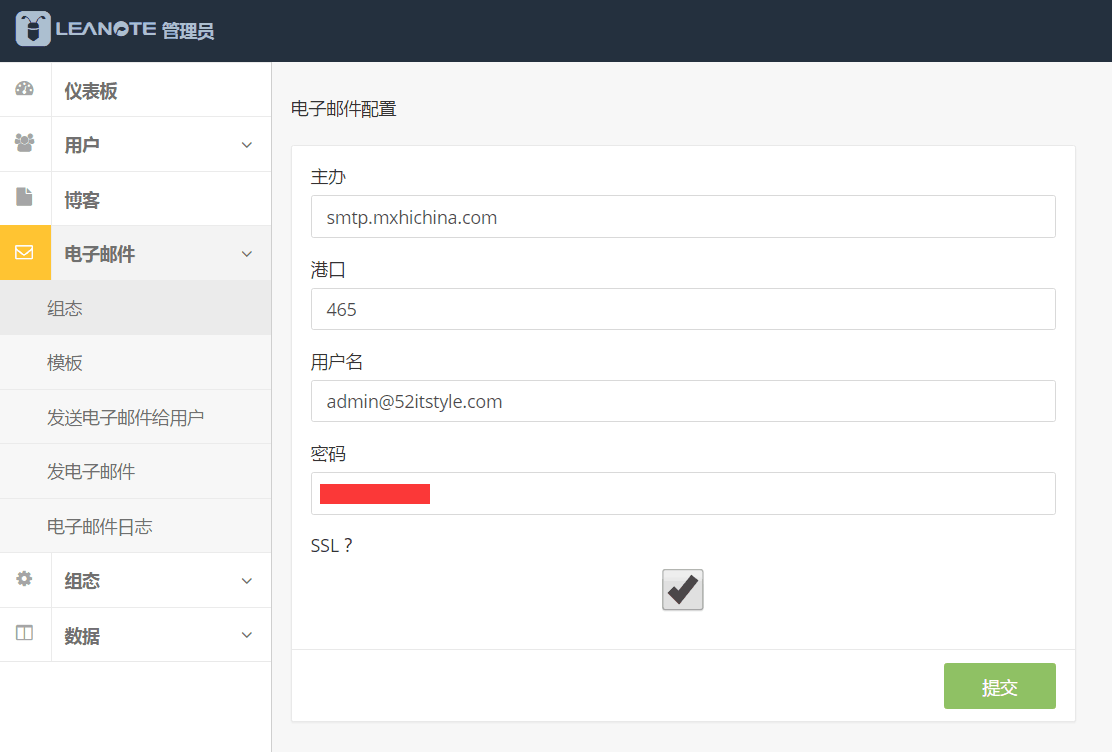Viewport: 1112px width, 752px height.
Task: Expand the 数据 menu chevron
Action: pyautogui.click(x=247, y=635)
